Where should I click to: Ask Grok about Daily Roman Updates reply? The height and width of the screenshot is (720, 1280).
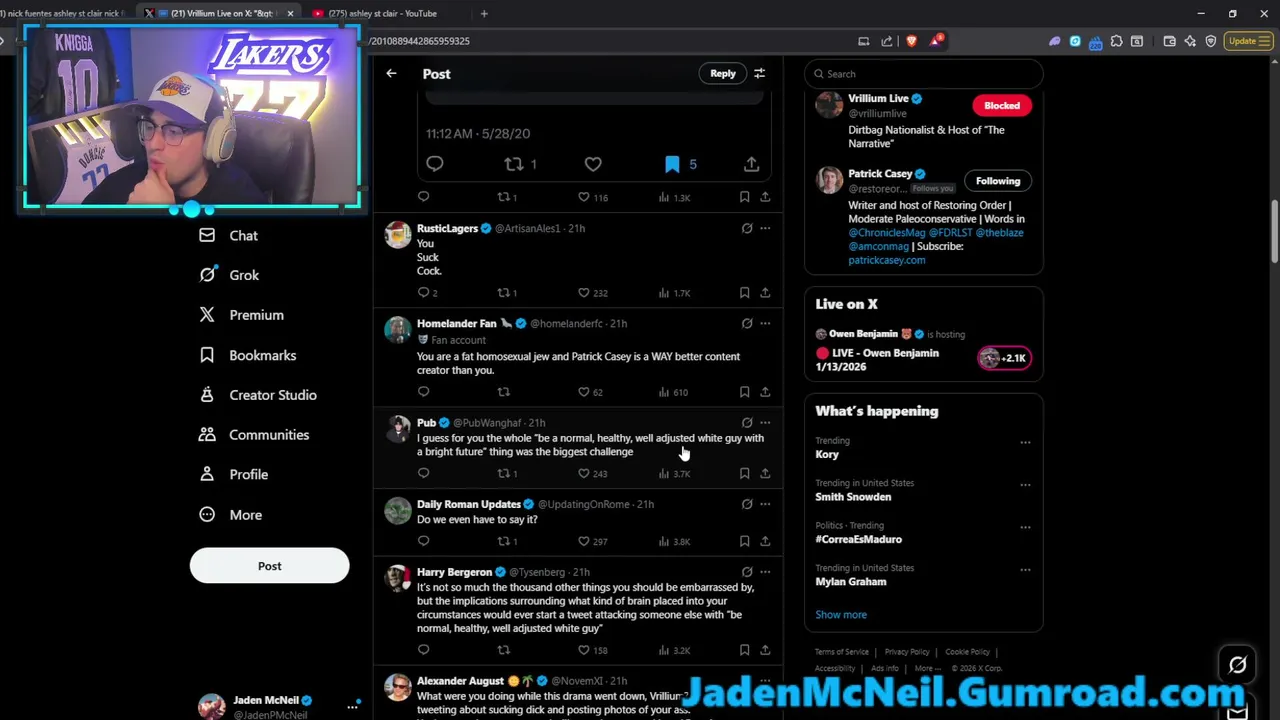click(747, 504)
